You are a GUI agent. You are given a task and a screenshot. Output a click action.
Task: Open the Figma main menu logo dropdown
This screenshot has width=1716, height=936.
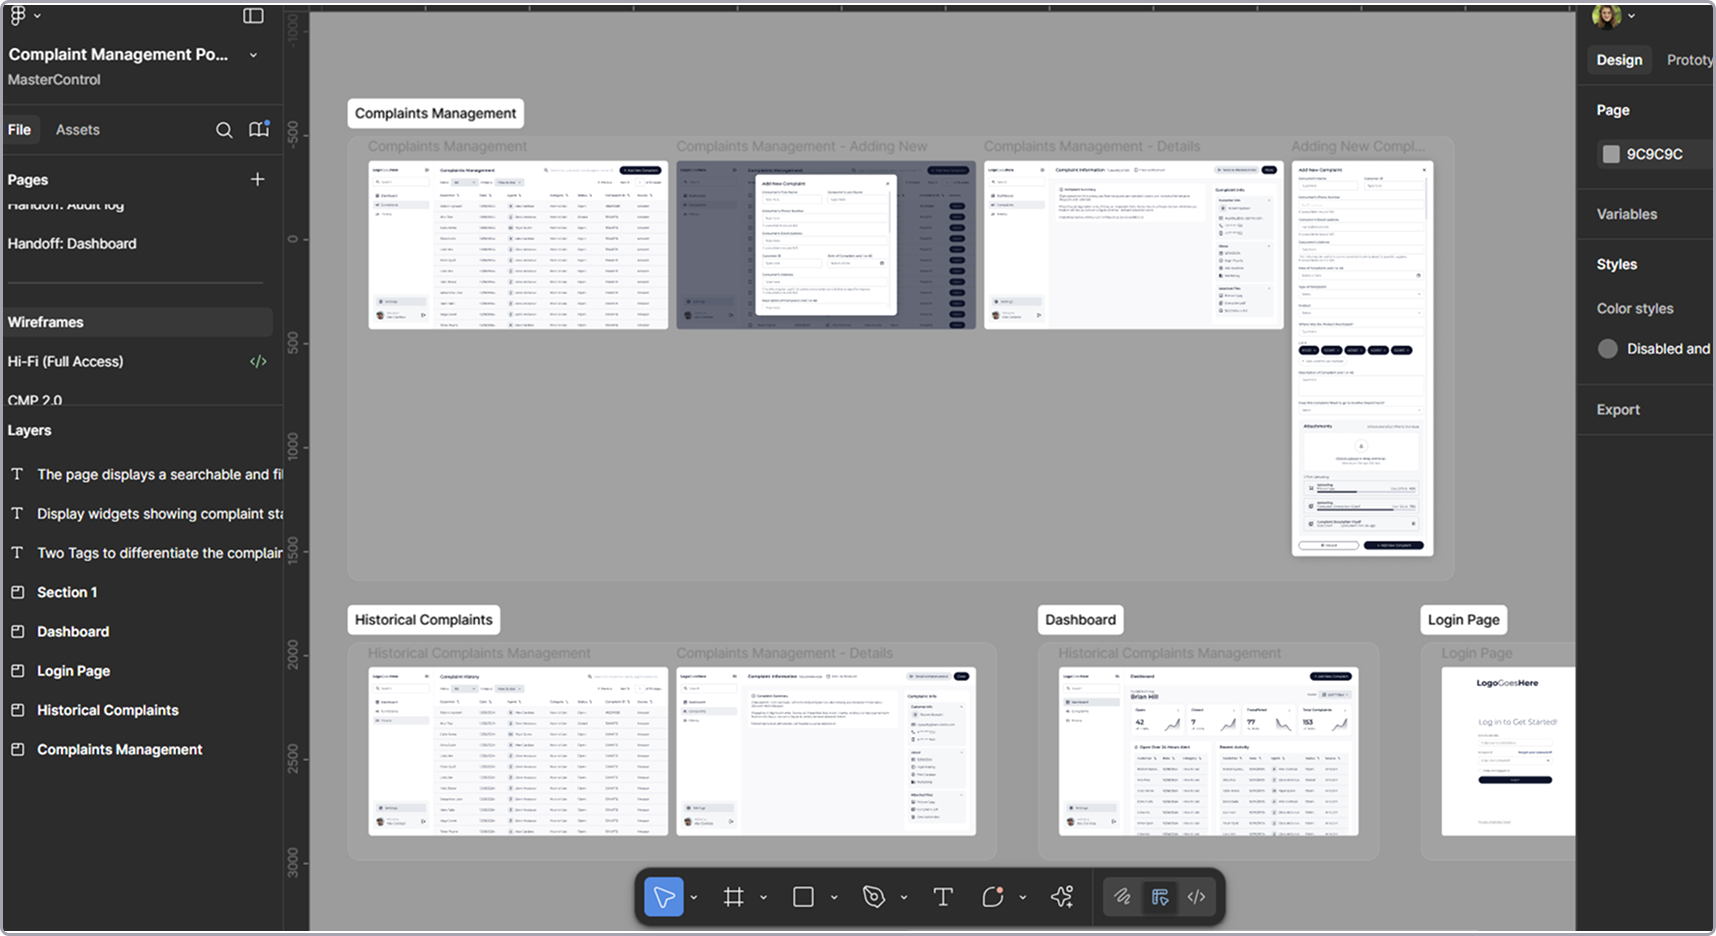24,16
